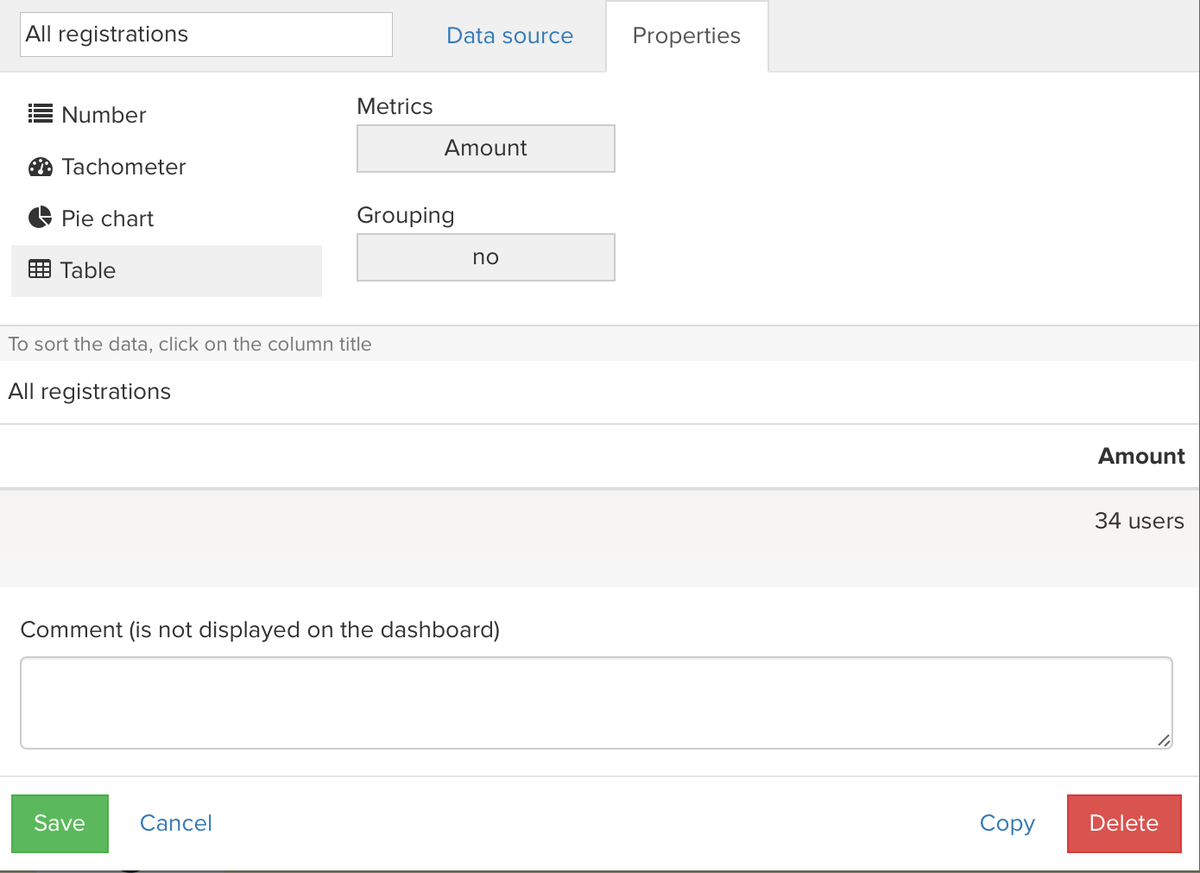Image resolution: width=1200 pixels, height=873 pixels.
Task: Click the sort data hint text
Action: [x=190, y=344]
